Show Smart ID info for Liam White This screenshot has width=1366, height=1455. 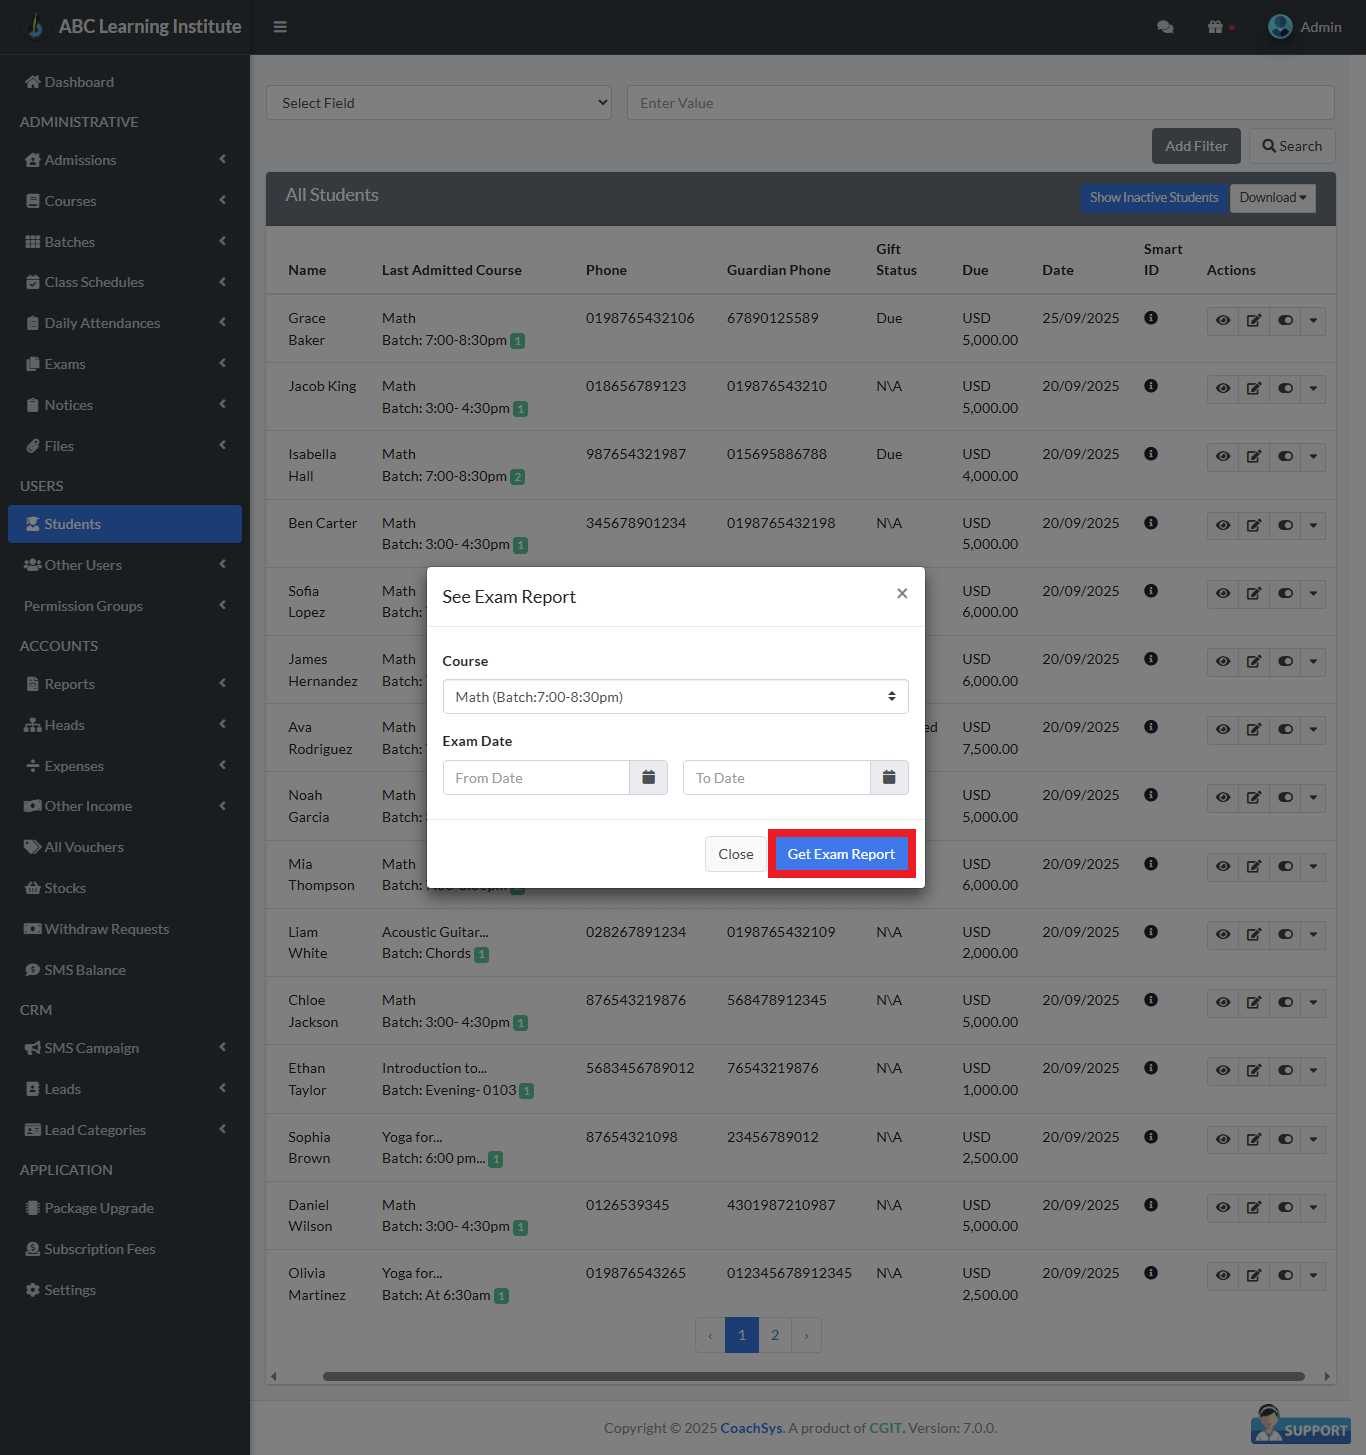point(1151,932)
